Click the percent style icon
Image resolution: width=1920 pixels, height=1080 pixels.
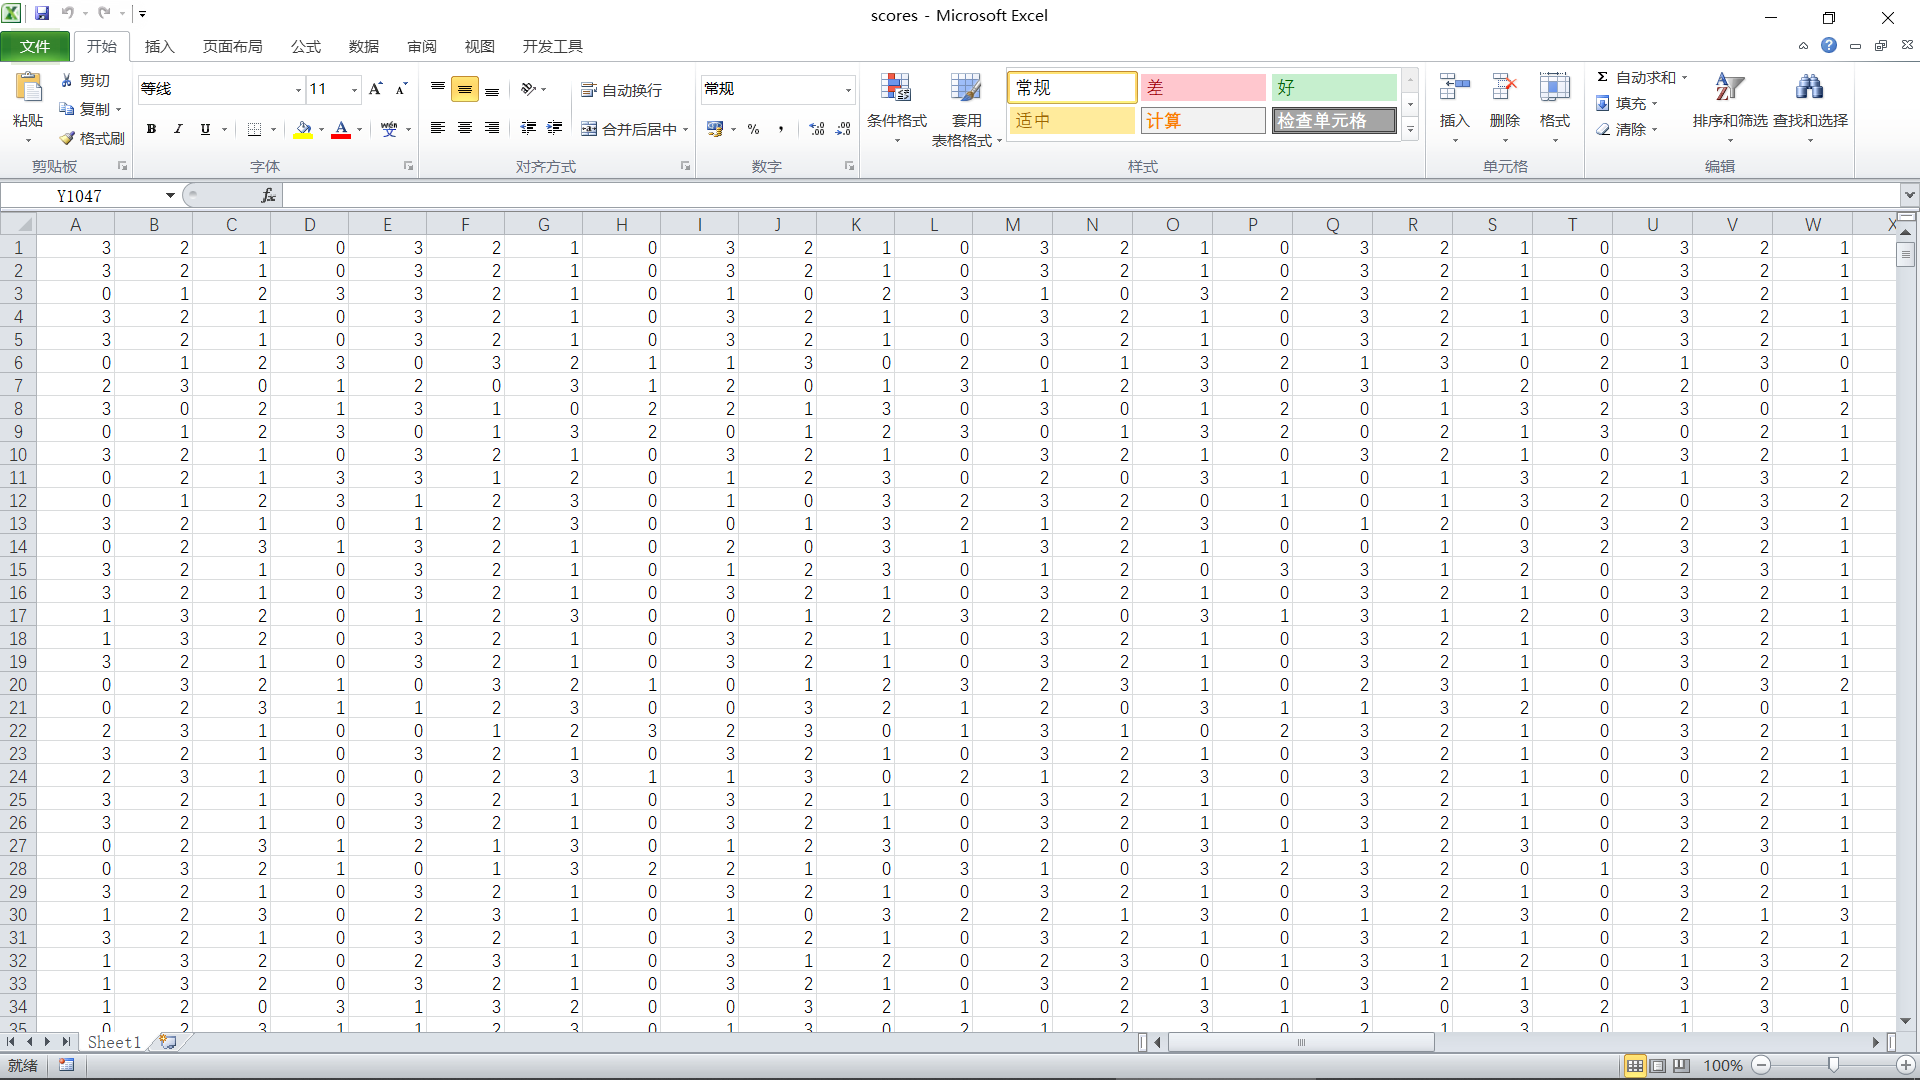753,129
